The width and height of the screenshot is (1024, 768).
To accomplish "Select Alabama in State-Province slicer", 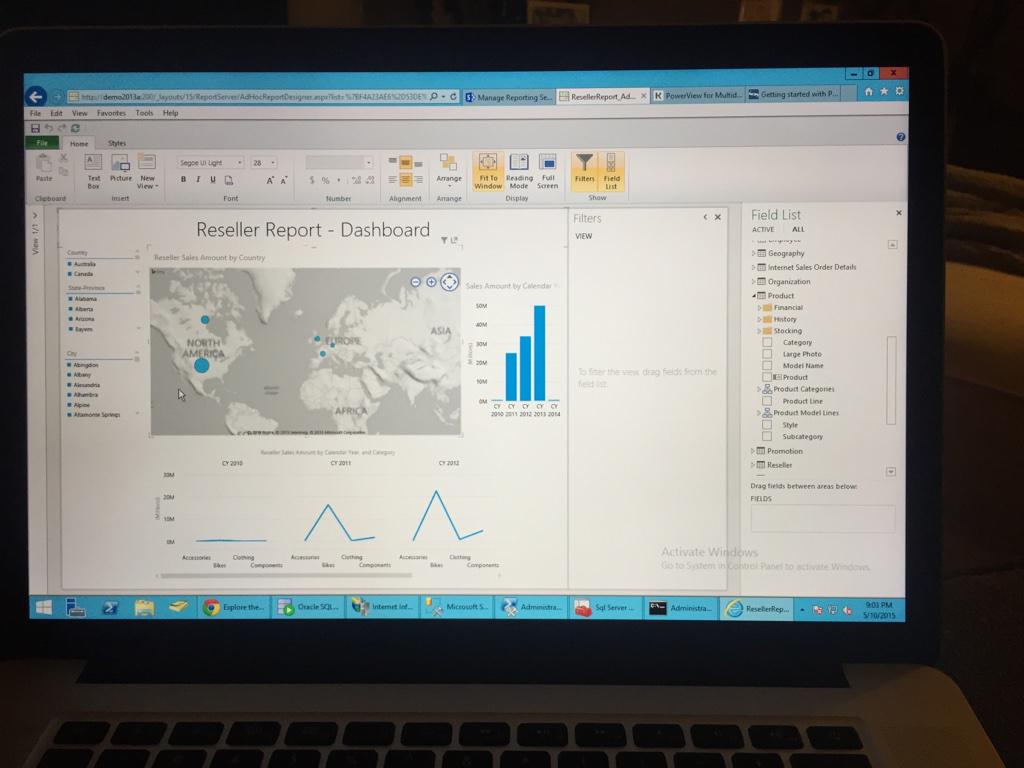I will [x=86, y=299].
